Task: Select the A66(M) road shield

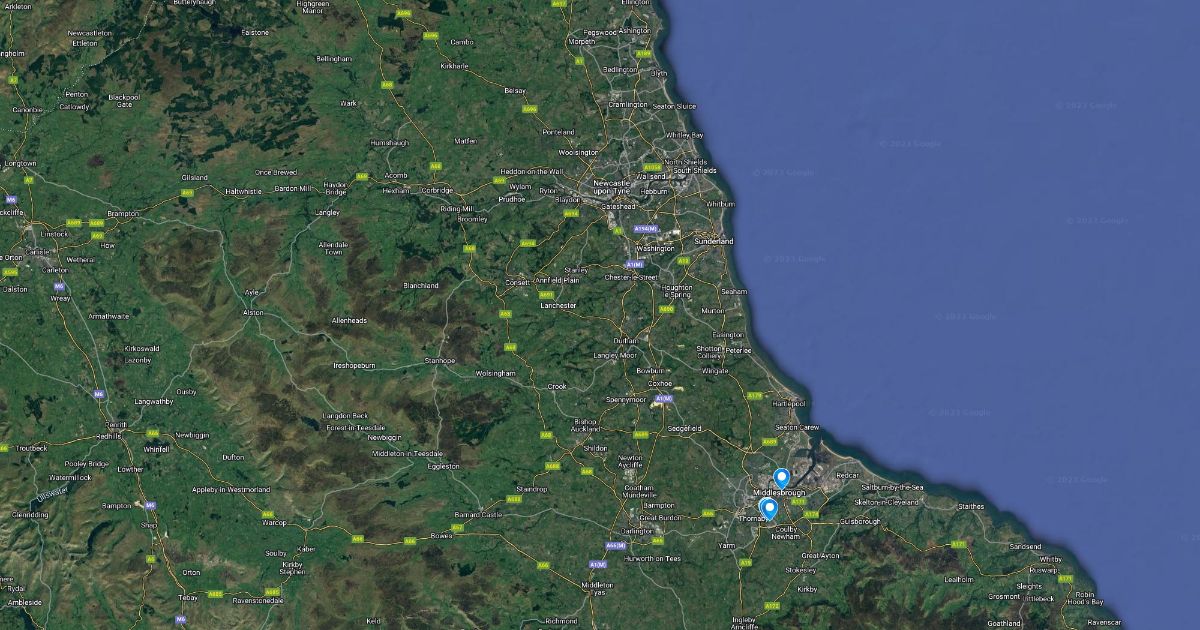Action: (615, 545)
